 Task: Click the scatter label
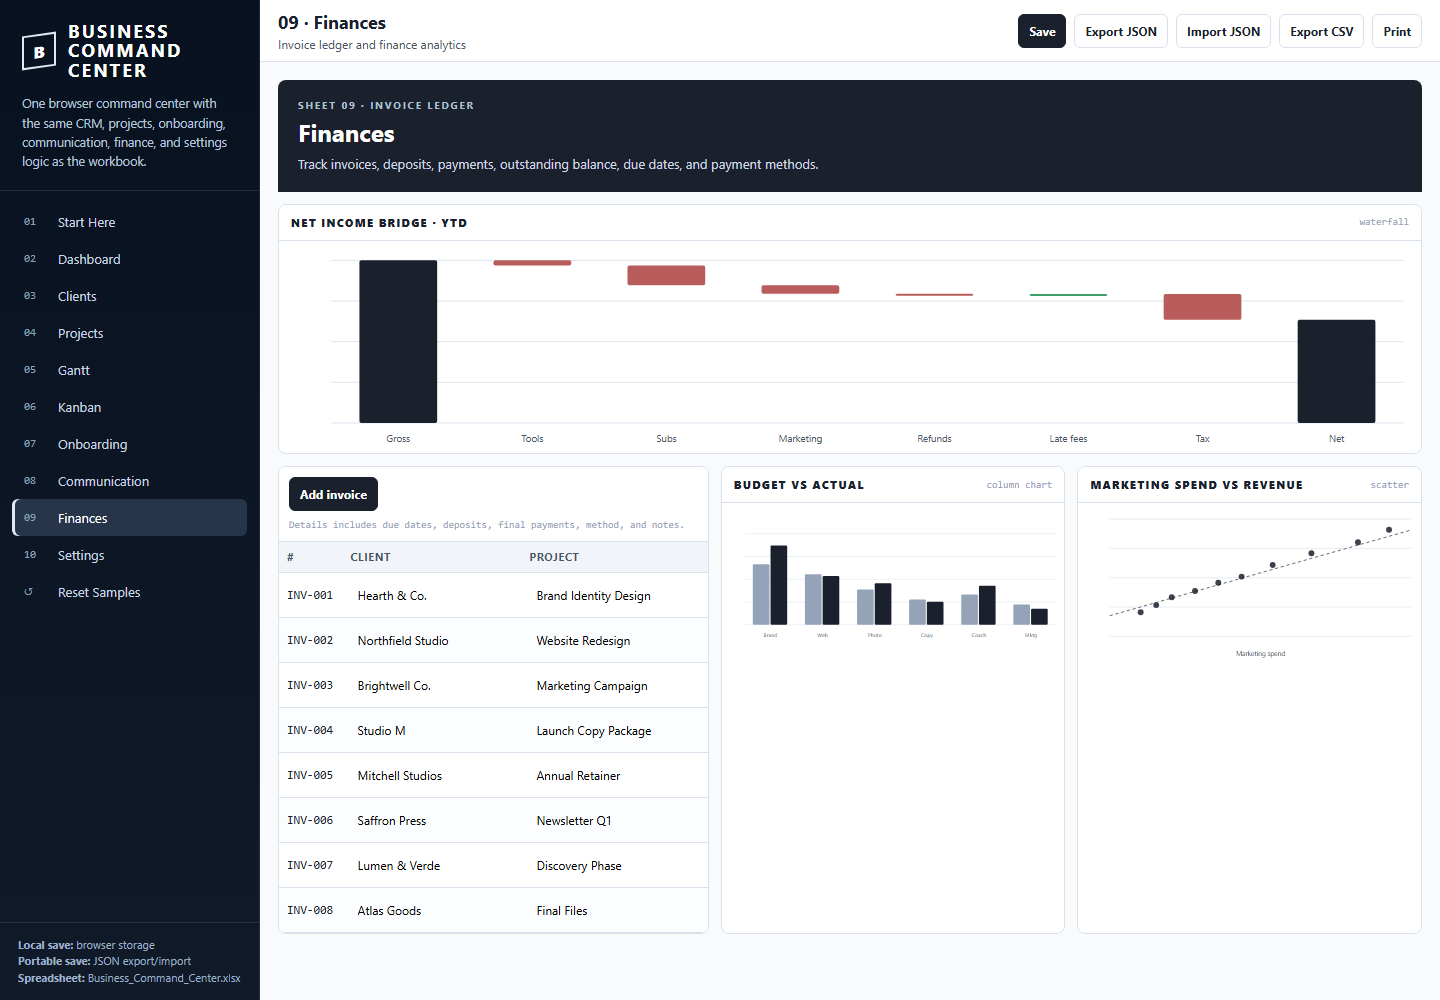1389,485
